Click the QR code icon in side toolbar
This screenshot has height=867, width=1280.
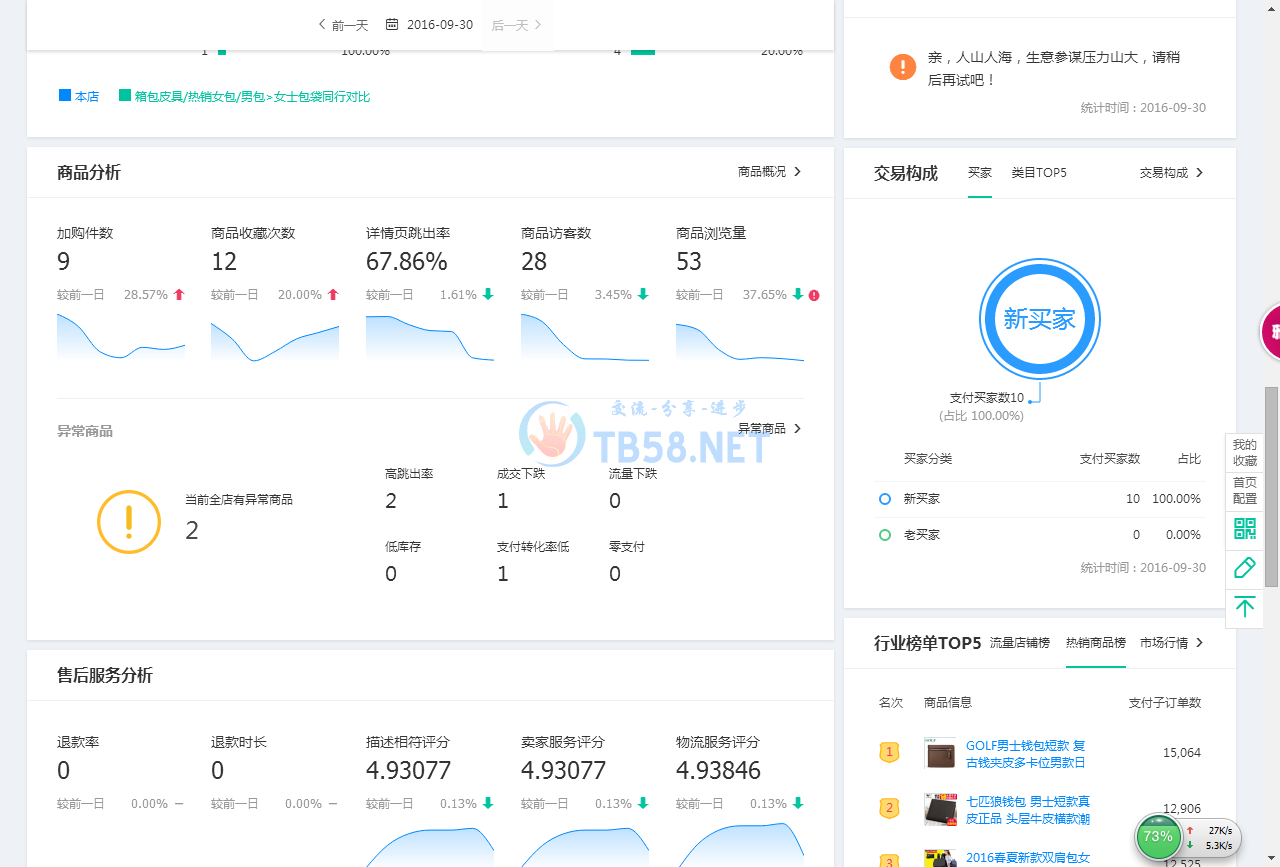(x=1245, y=529)
